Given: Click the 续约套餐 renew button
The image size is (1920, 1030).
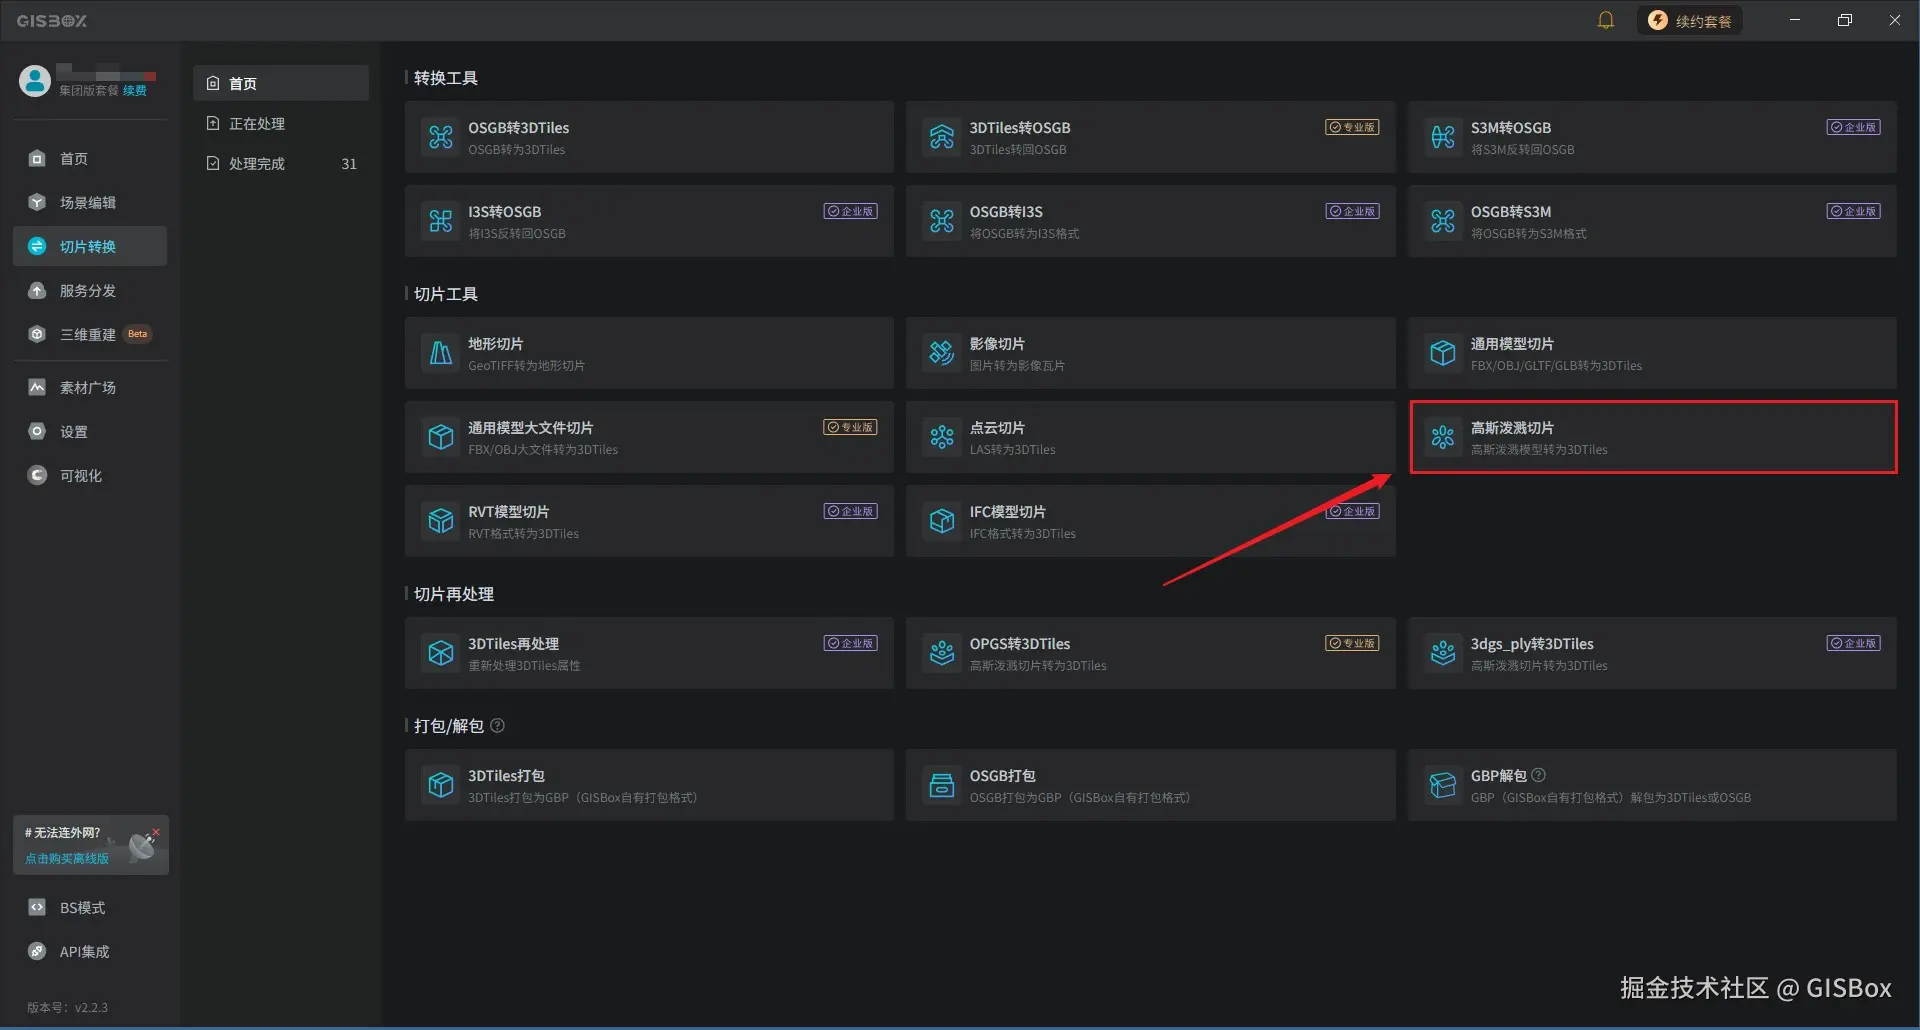Looking at the screenshot, I should 1689,21.
